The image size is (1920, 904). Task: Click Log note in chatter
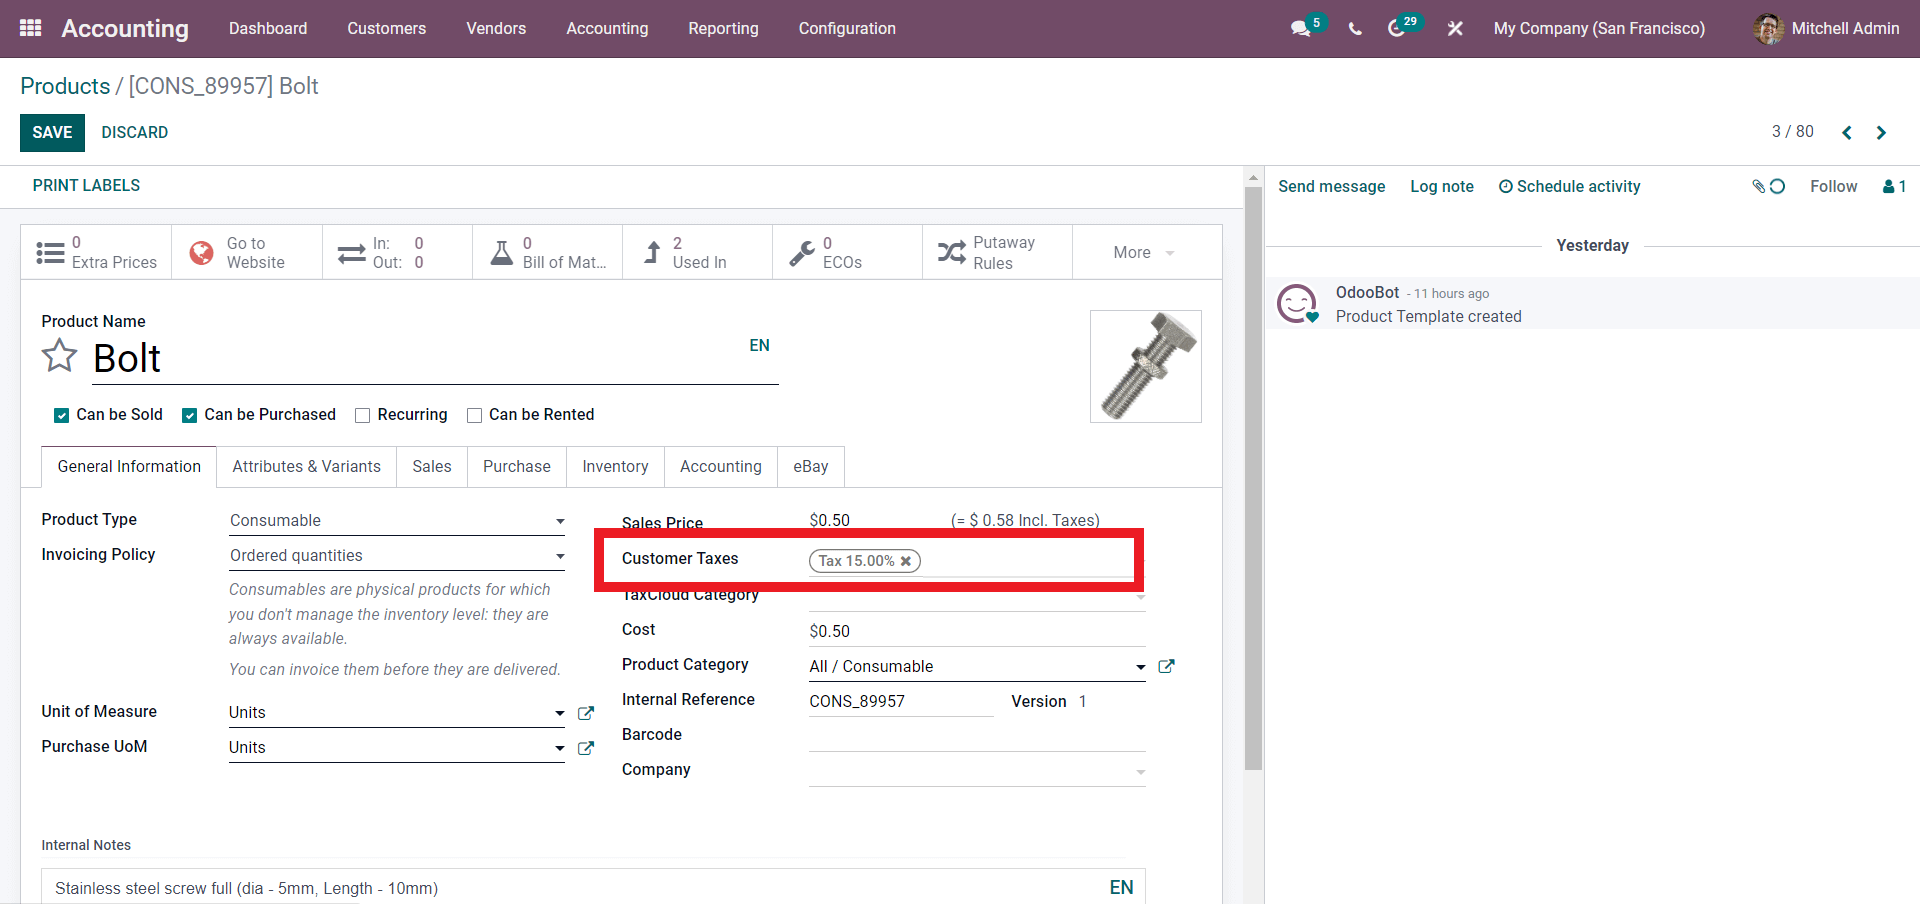click(1442, 187)
